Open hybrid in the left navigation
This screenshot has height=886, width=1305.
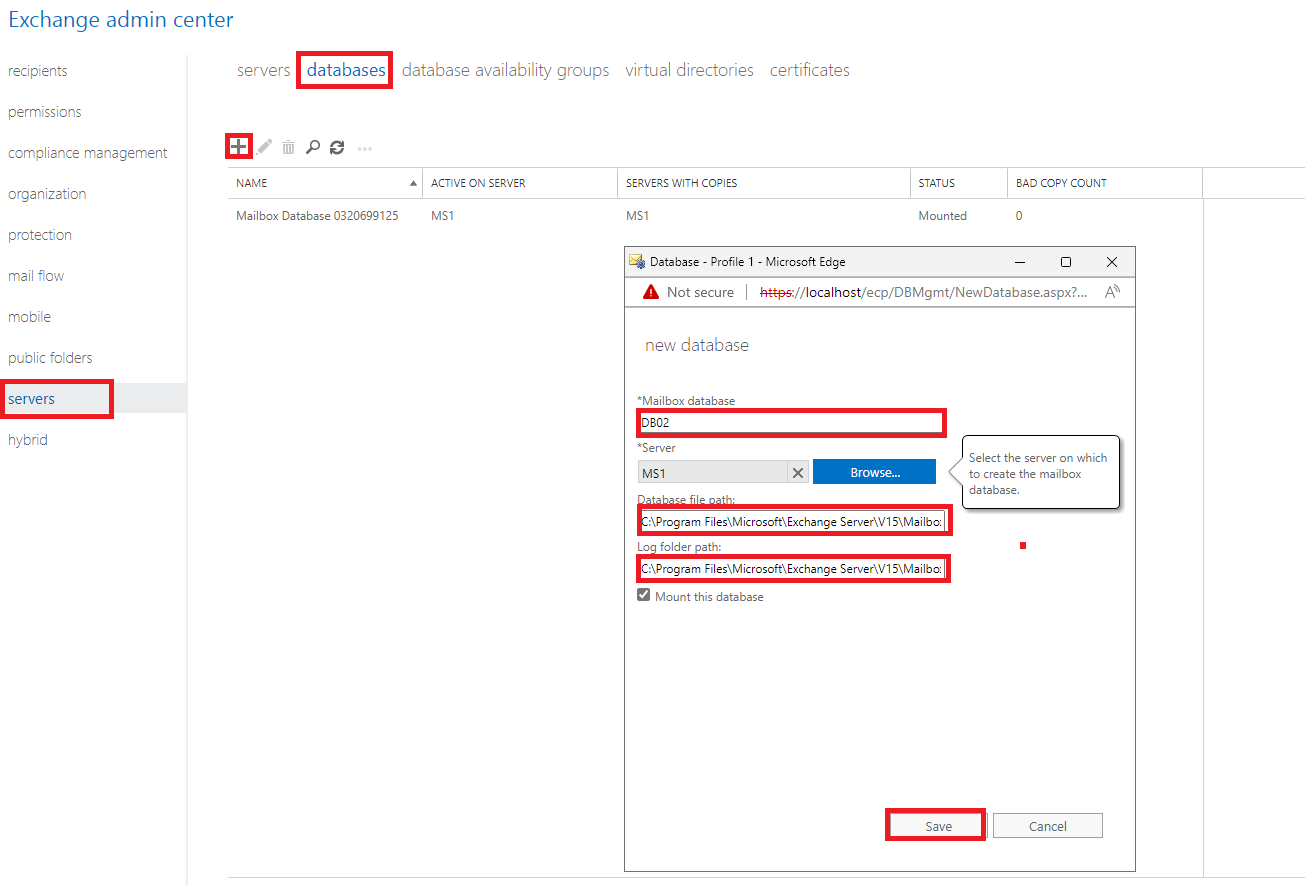point(28,440)
